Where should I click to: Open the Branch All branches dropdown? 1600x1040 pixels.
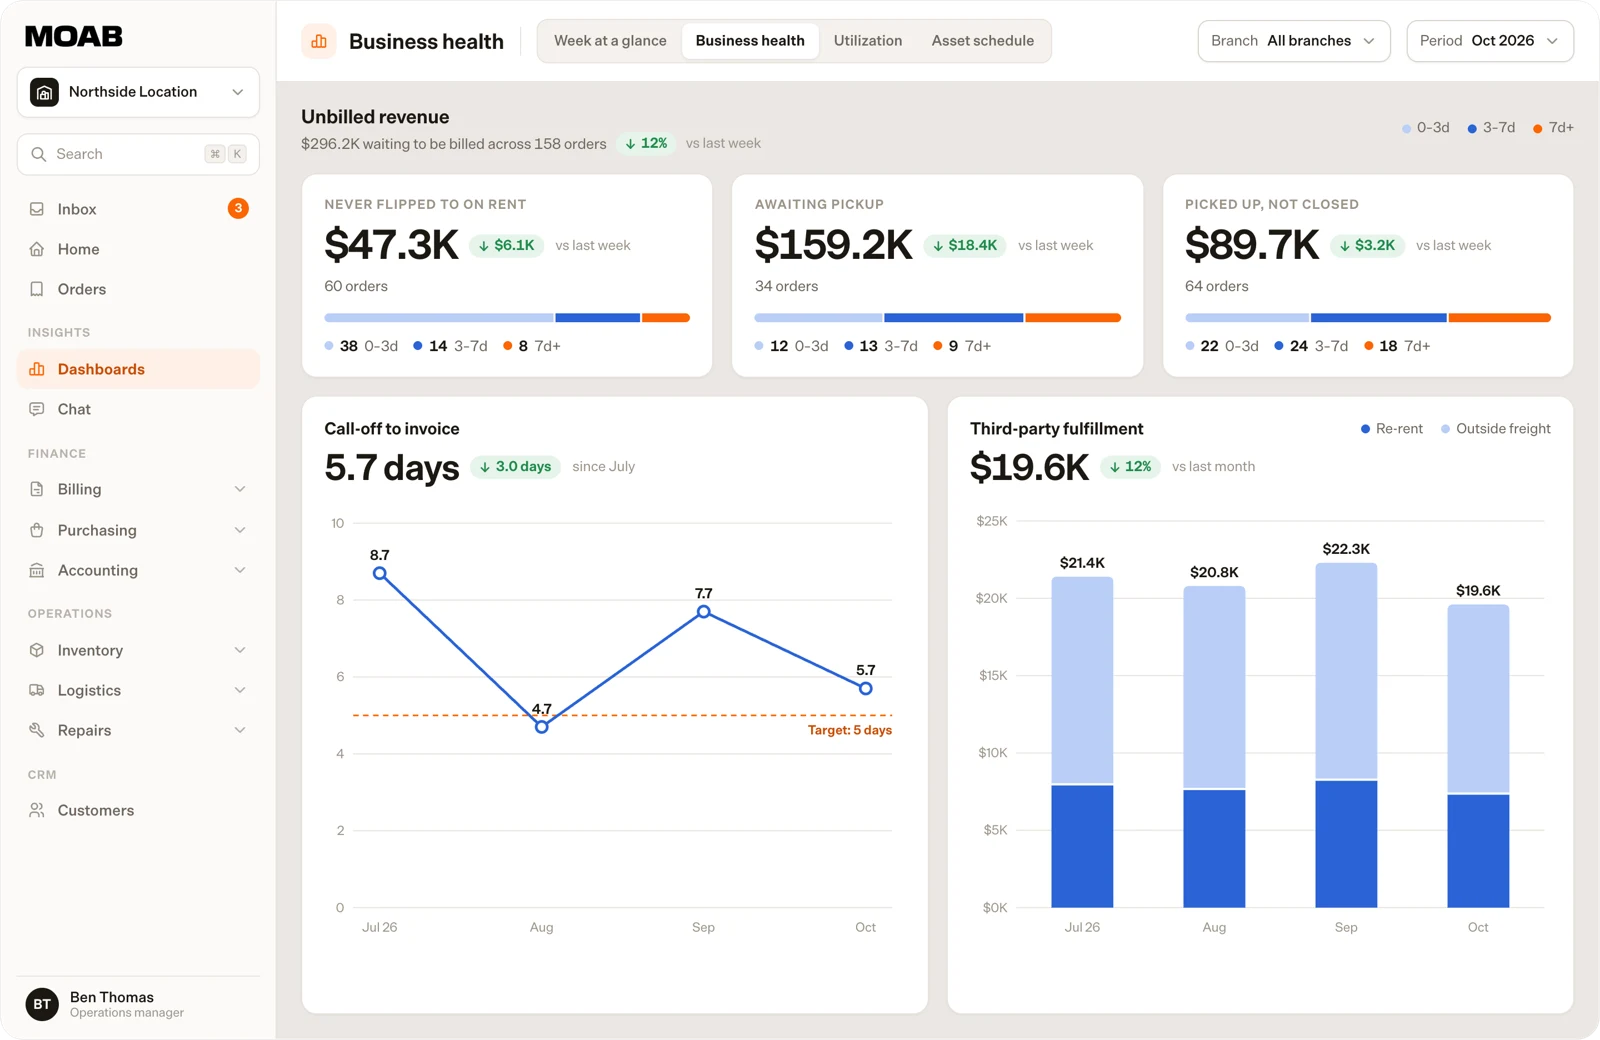click(1294, 41)
